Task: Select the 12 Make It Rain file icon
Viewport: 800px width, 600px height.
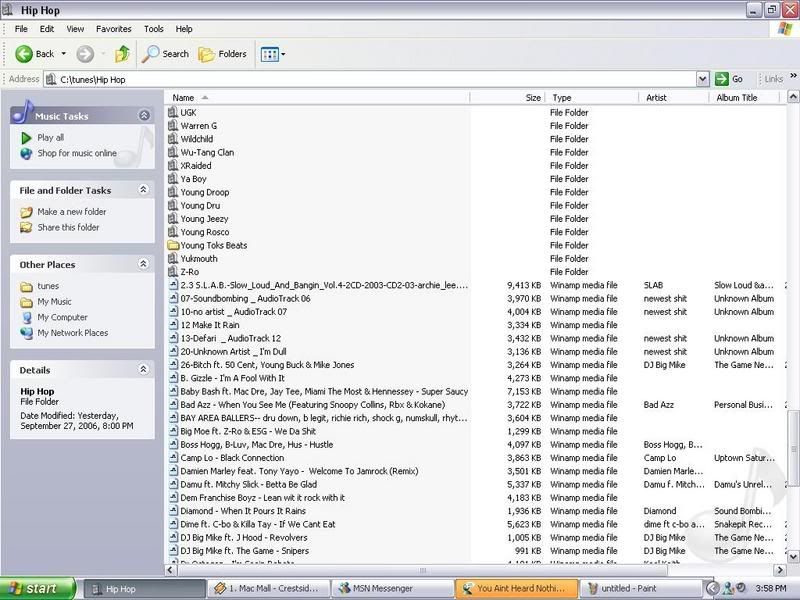Action: click(x=173, y=325)
